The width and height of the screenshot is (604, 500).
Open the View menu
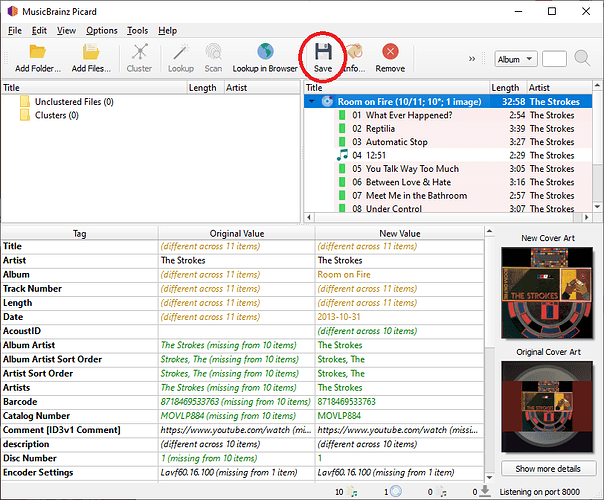[x=66, y=30]
